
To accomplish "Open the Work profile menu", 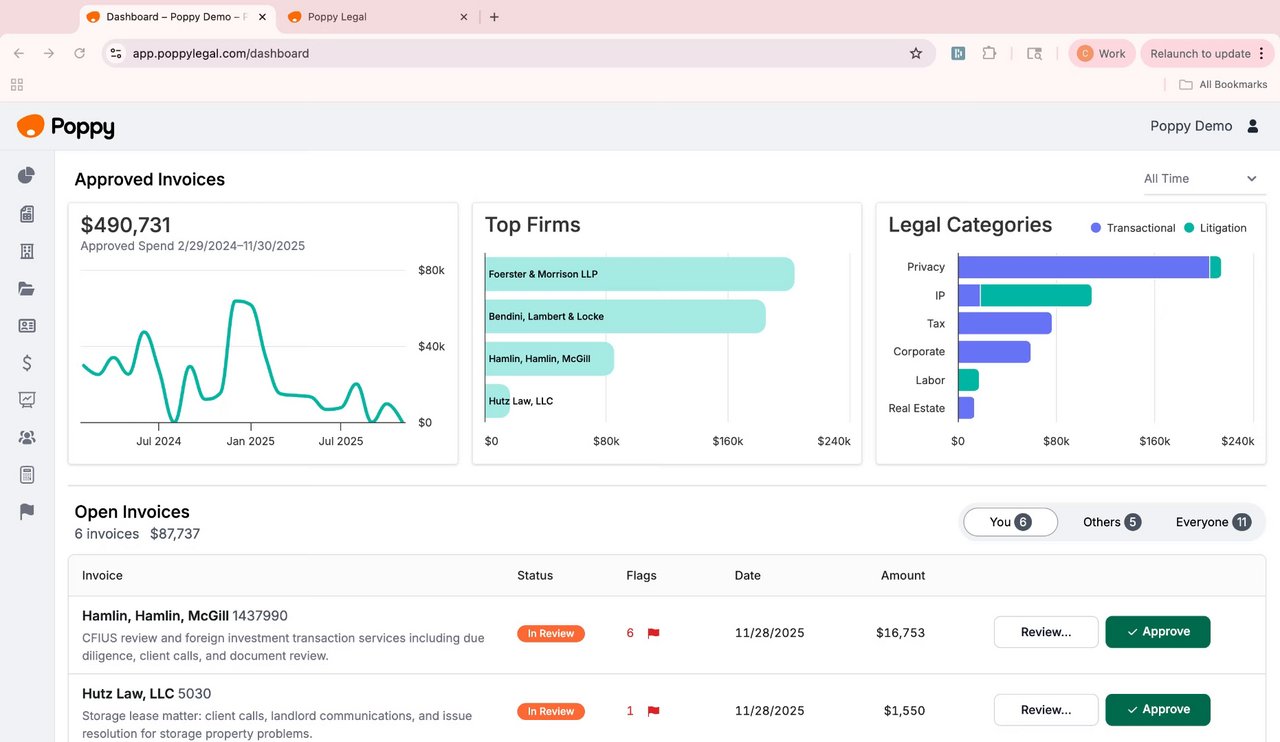I will pos(1102,54).
